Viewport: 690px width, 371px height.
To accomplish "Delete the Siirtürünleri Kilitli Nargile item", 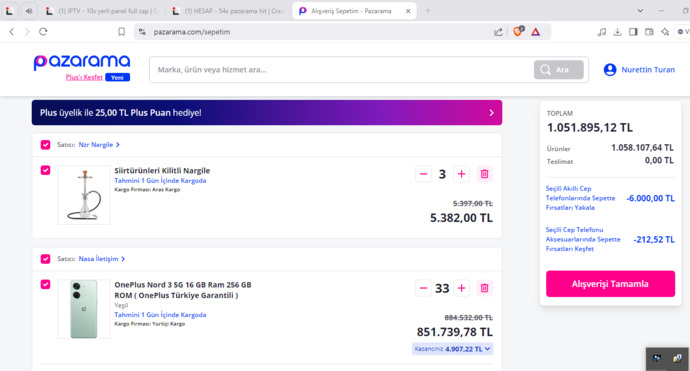I will tap(484, 174).
